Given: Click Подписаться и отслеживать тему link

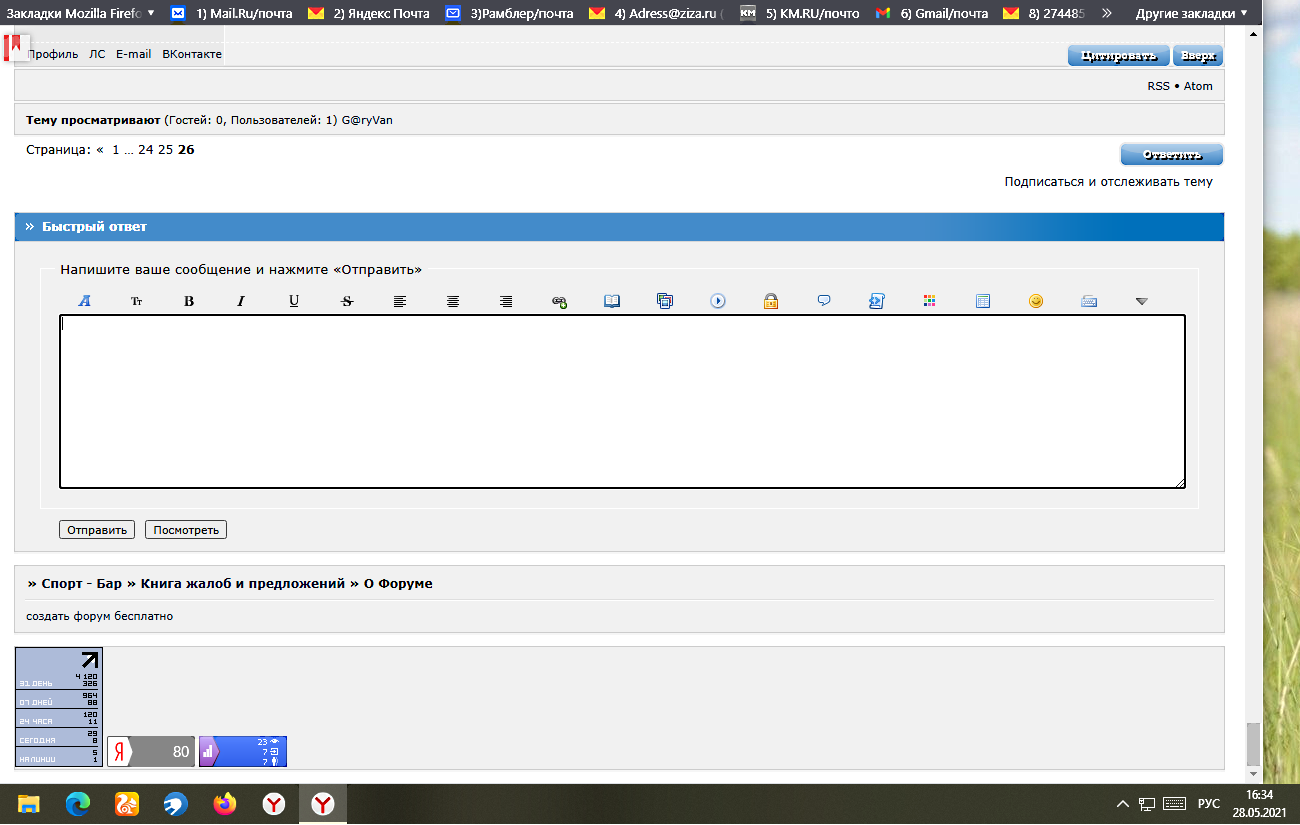Looking at the screenshot, I should [x=1109, y=182].
